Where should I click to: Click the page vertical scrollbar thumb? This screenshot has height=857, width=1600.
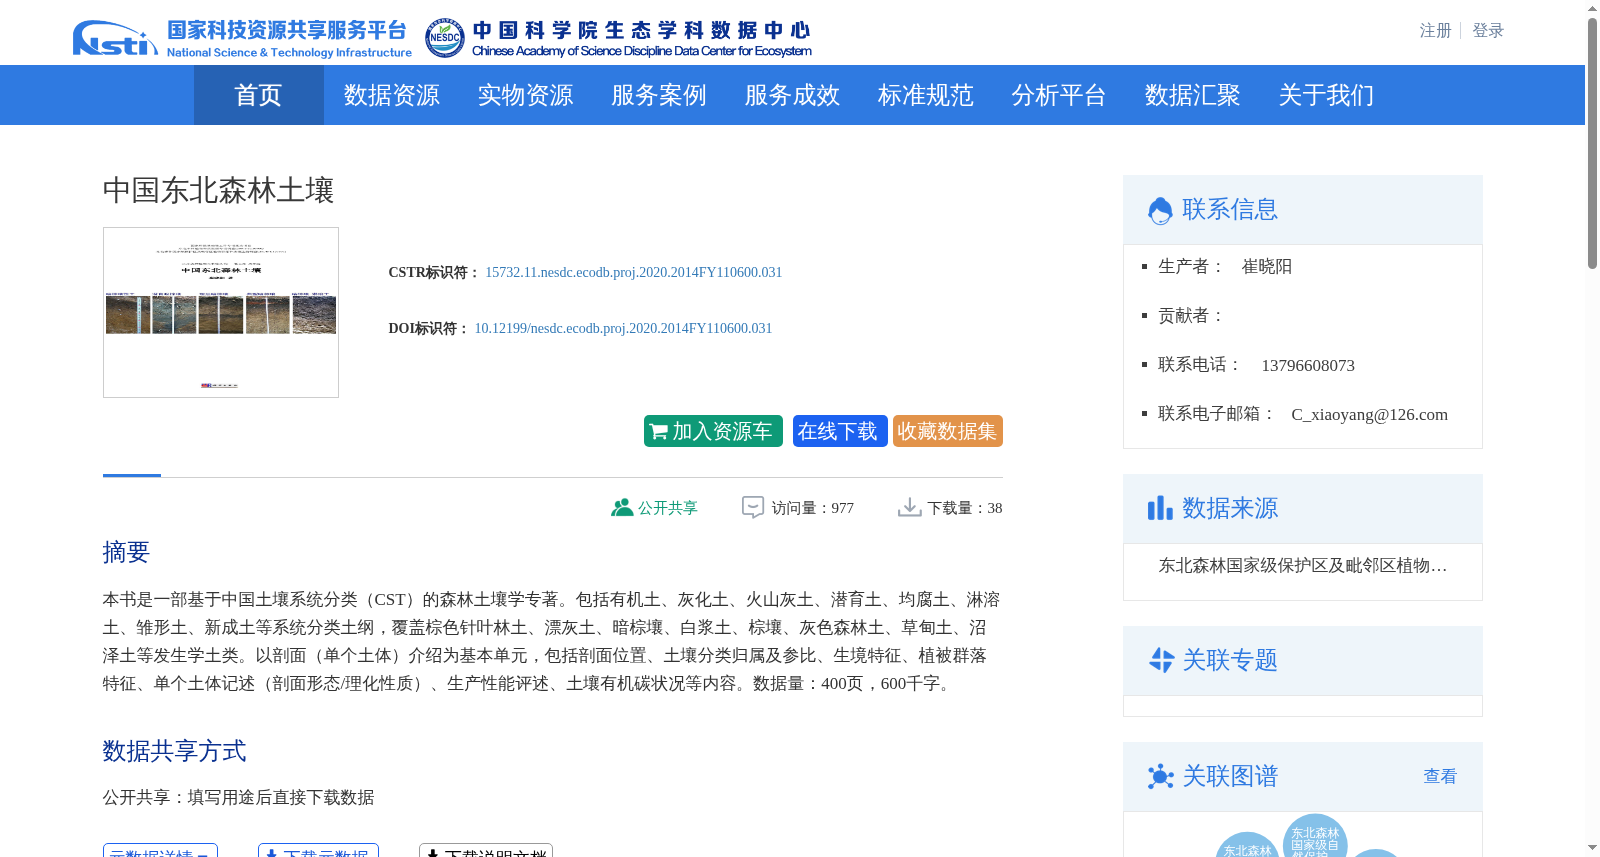[1592, 143]
